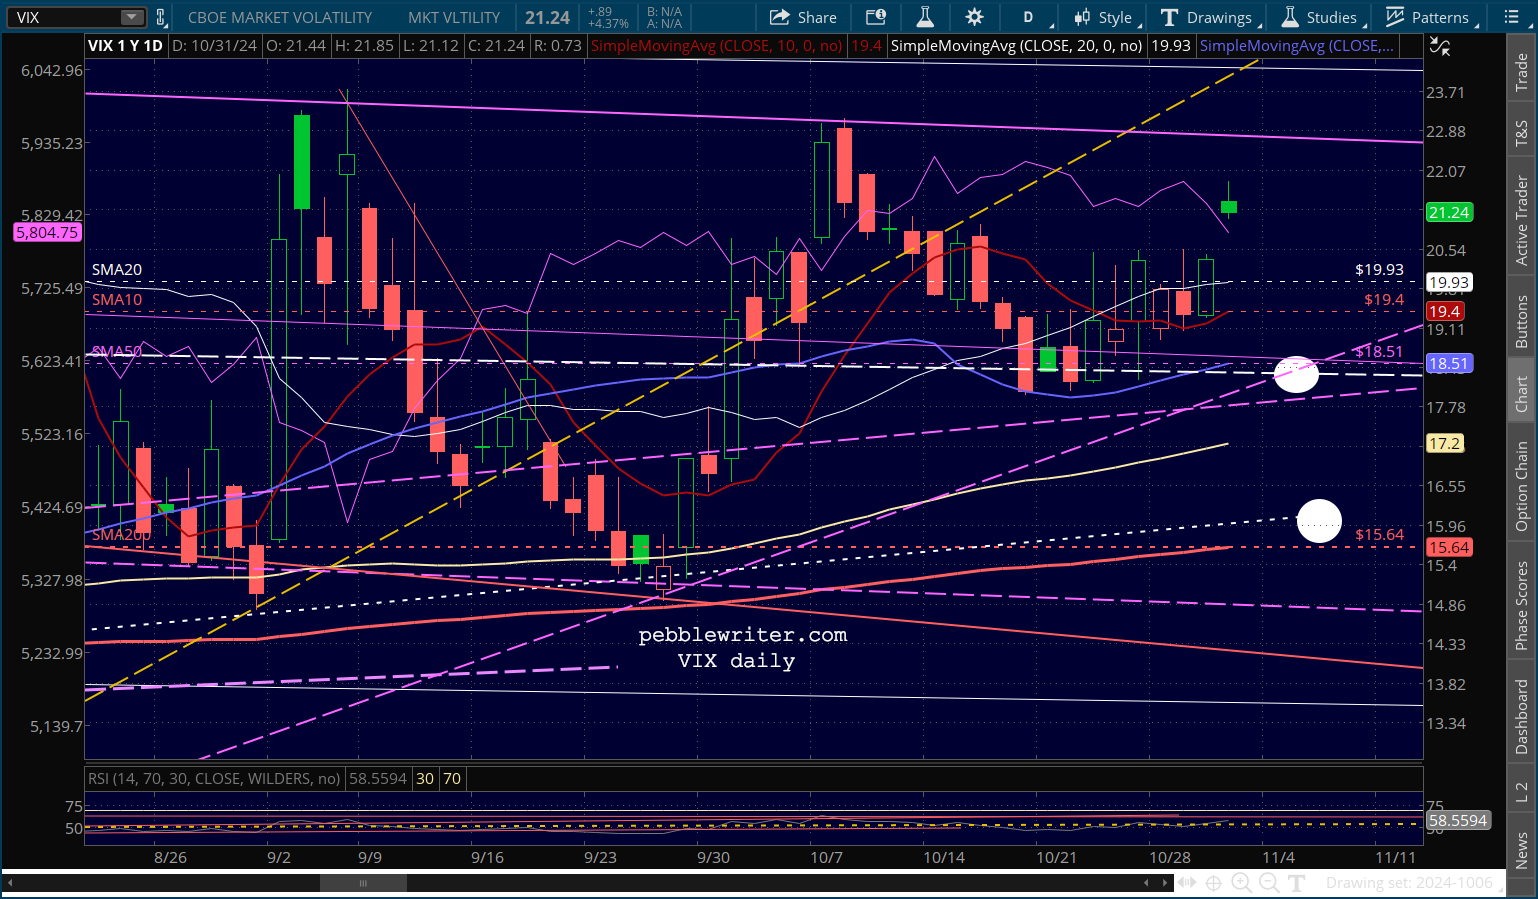Click the crosshair cursor icon in bottom toolbar
This screenshot has height=899, width=1538.
coord(1213,883)
